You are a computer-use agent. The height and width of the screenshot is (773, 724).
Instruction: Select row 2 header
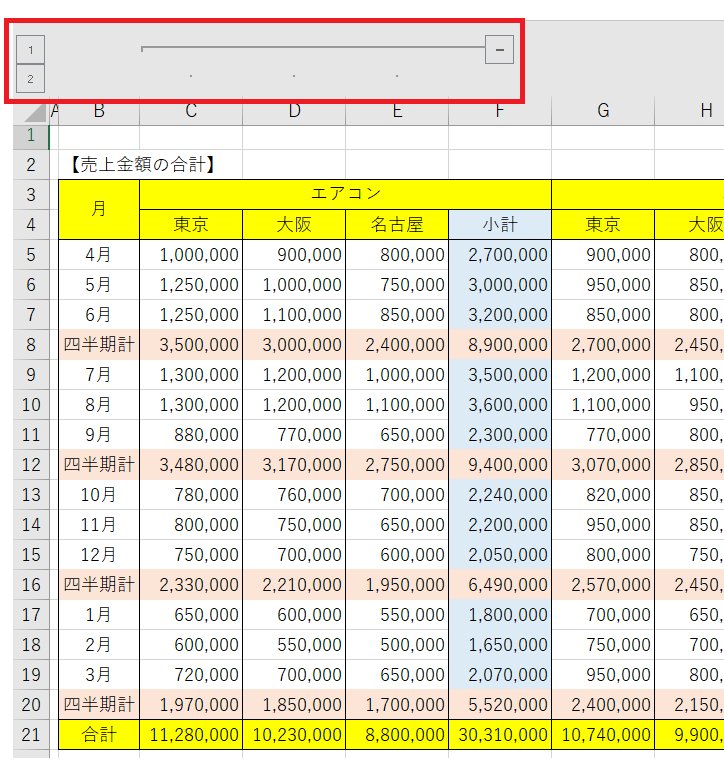[x=31, y=165]
